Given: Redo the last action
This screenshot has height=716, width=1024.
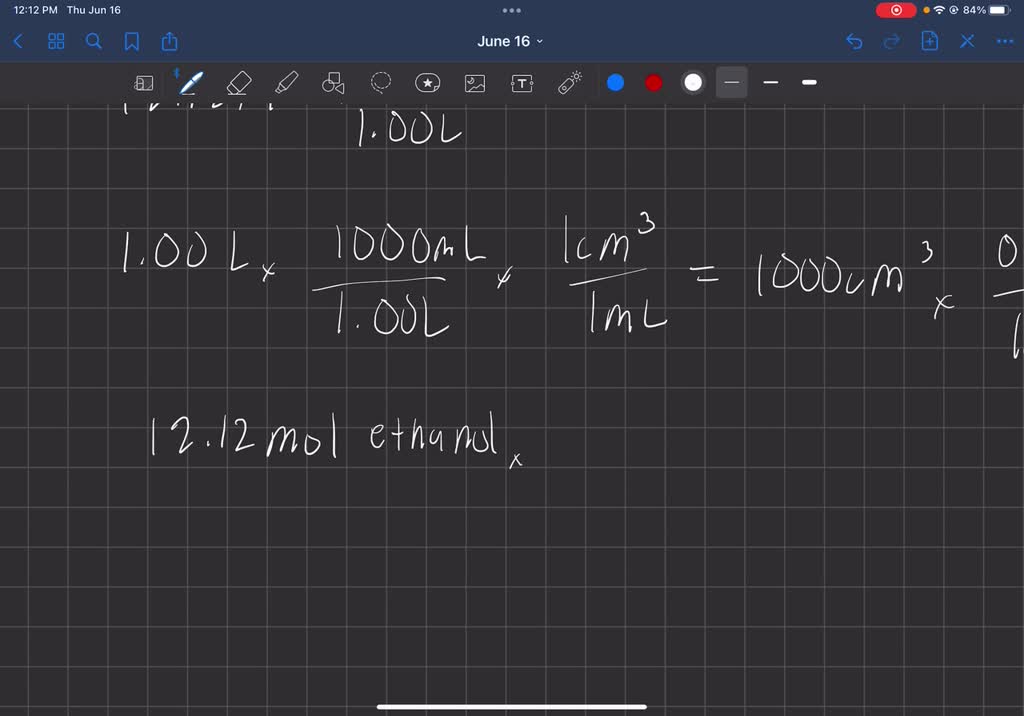Looking at the screenshot, I should (x=891, y=42).
